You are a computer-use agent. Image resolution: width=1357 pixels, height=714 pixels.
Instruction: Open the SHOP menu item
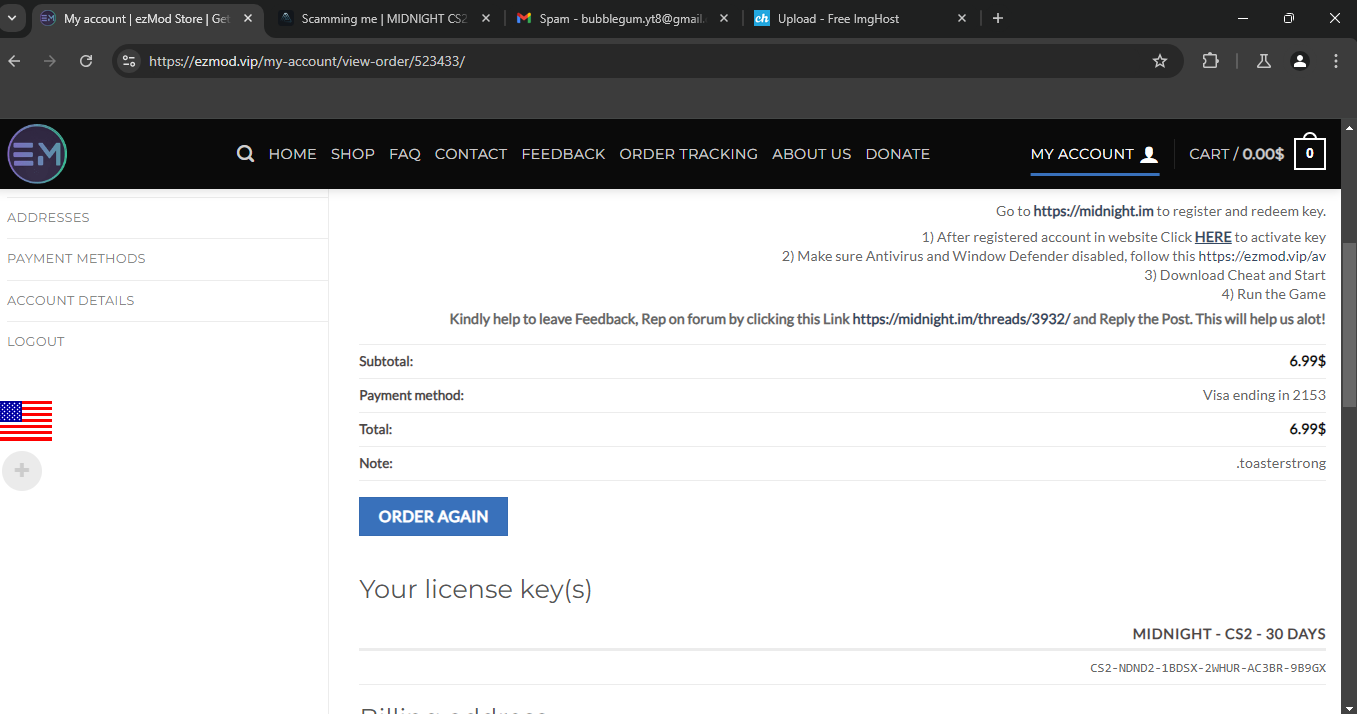(x=353, y=154)
